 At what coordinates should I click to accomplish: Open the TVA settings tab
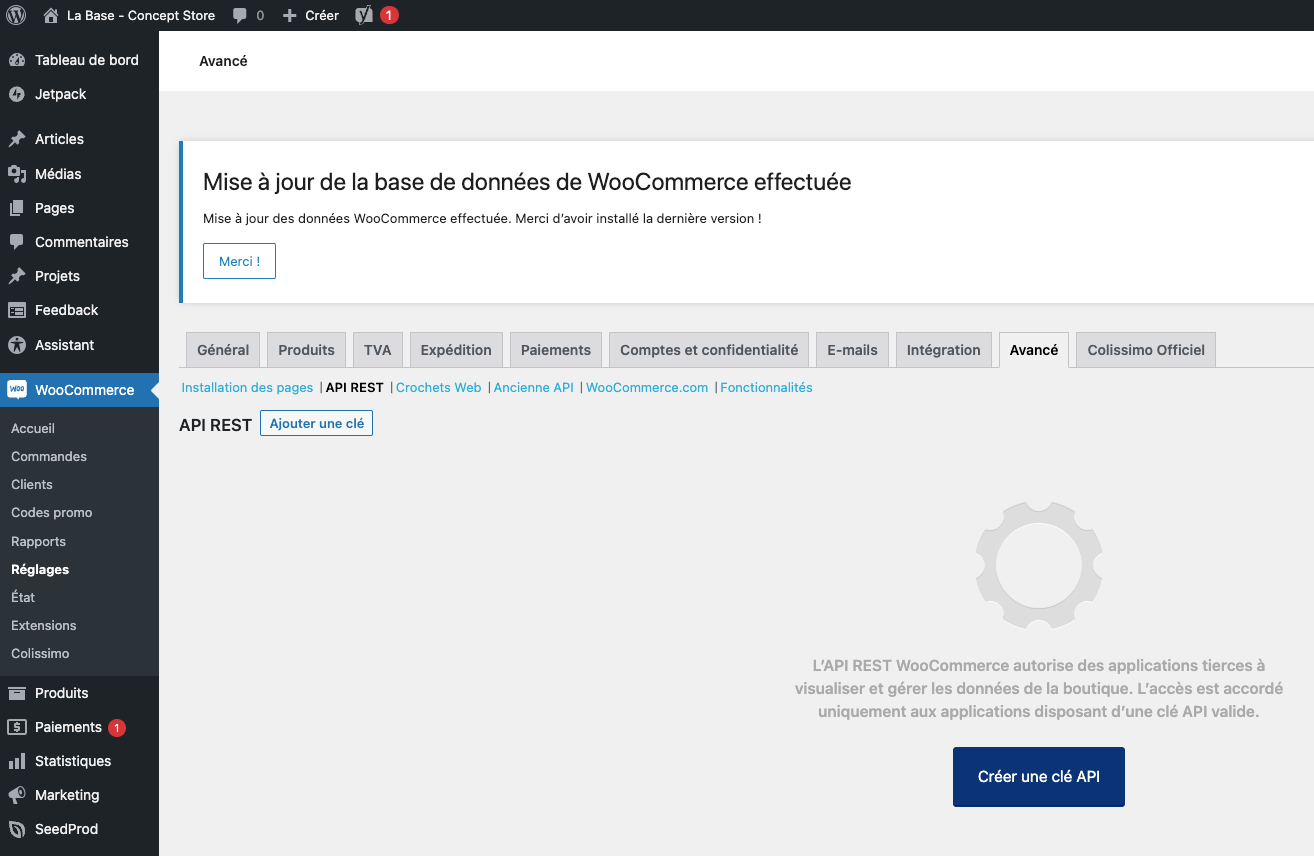click(377, 350)
